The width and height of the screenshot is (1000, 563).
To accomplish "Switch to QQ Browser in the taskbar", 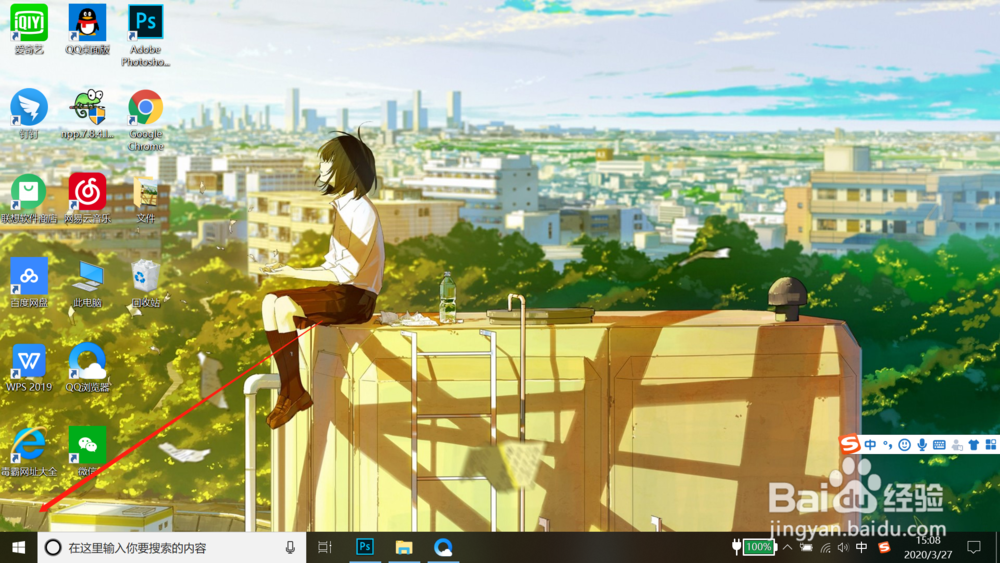I will pyautogui.click(x=443, y=548).
